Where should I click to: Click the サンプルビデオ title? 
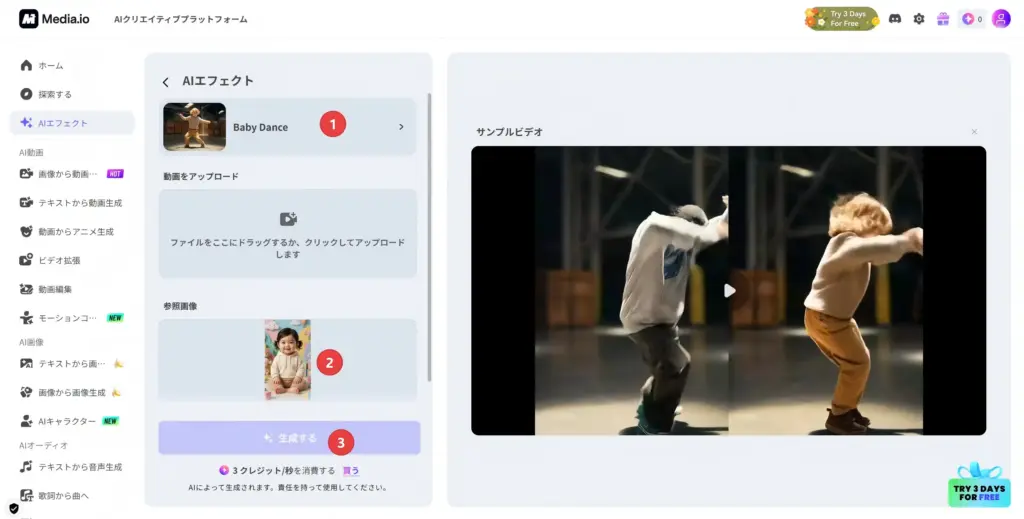509,132
